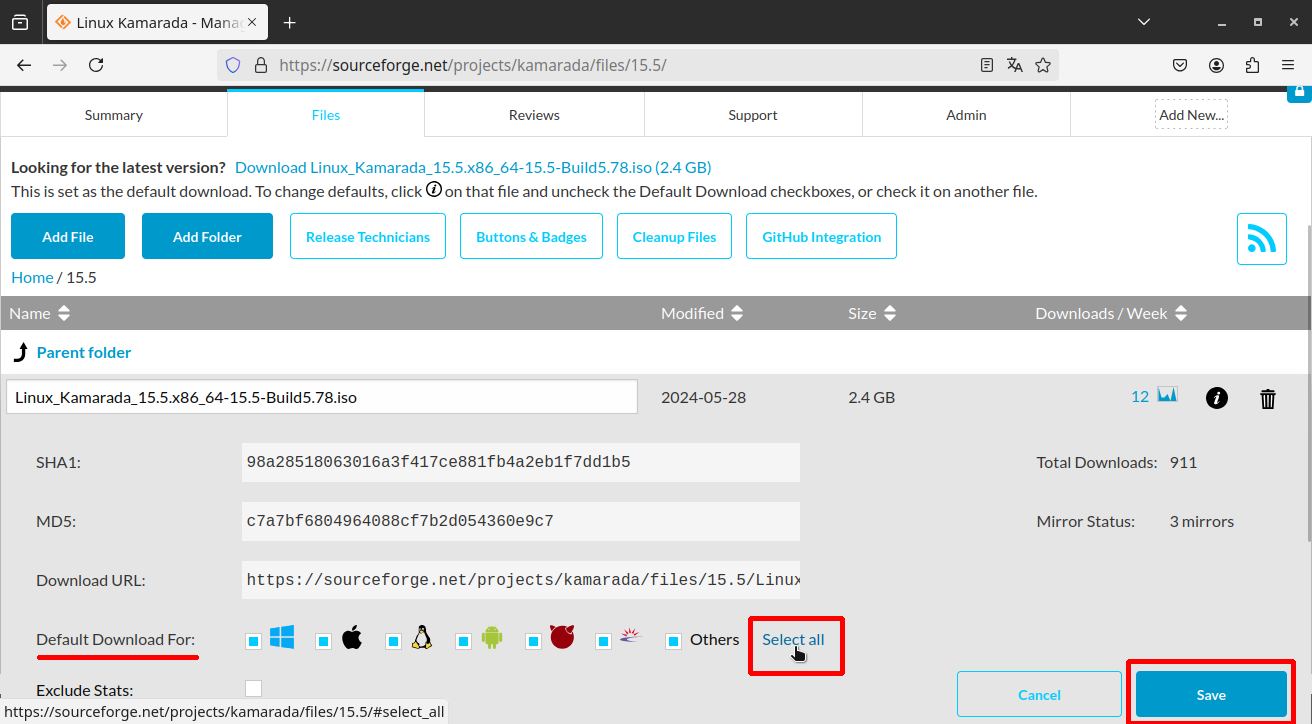The height and width of the screenshot is (724, 1312).
Task: Click the Add New... tab
Action: pyautogui.click(x=1191, y=115)
